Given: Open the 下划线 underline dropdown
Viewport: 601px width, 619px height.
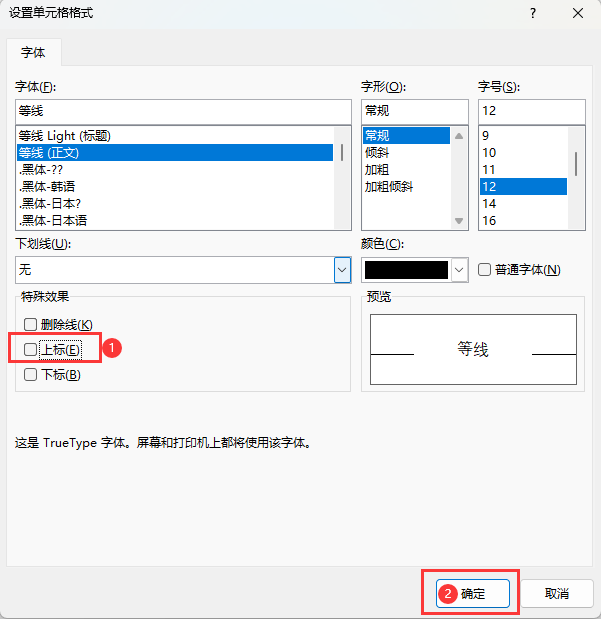Looking at the screenshot, I should pyautogui.click(x=342, y=270).
